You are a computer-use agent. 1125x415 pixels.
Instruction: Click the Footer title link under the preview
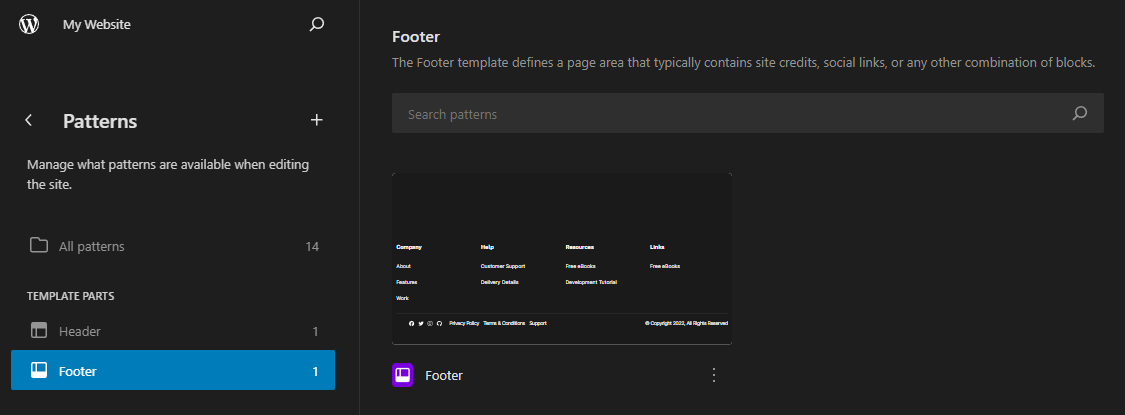click(x=444, y=375)
